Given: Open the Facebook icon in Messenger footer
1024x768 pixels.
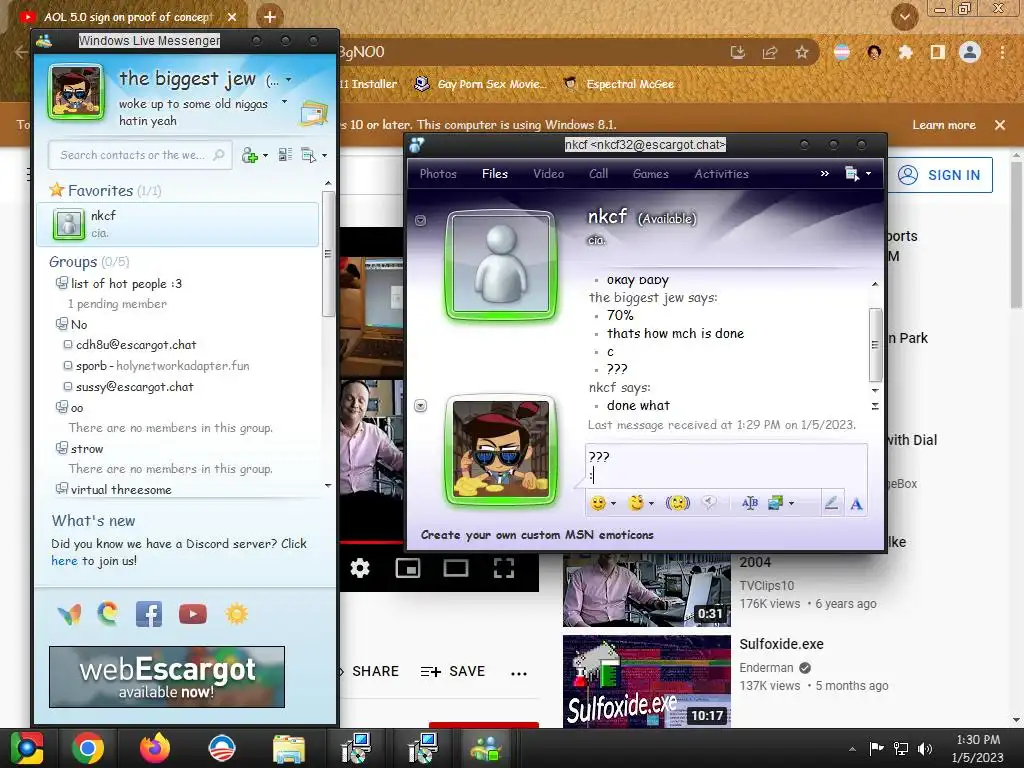Looking at the screenshot, I should pos(149,615).
